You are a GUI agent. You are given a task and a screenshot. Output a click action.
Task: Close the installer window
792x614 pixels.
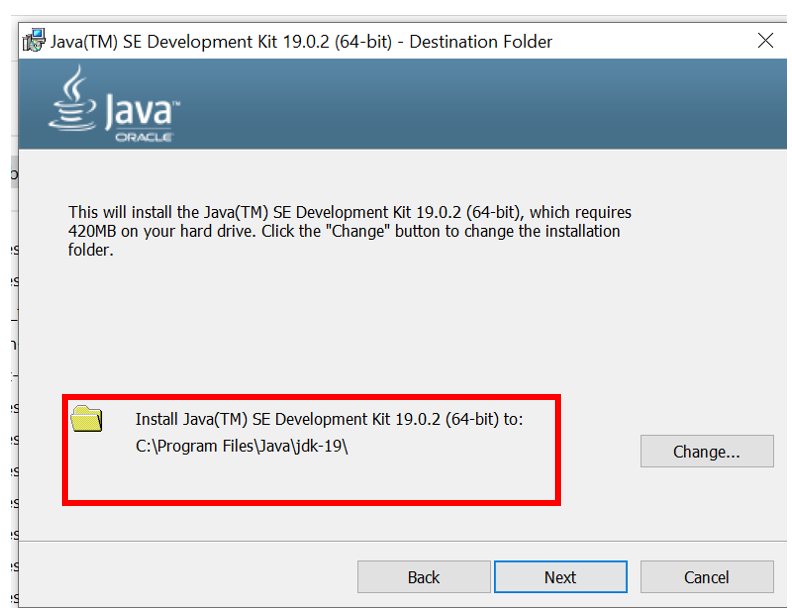click(x=765, y=40)
